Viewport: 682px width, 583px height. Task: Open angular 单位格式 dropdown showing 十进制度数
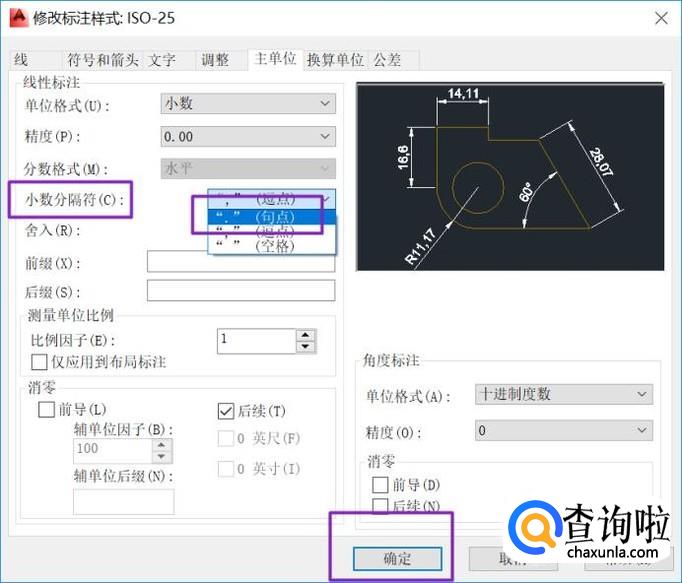(564, 394)
